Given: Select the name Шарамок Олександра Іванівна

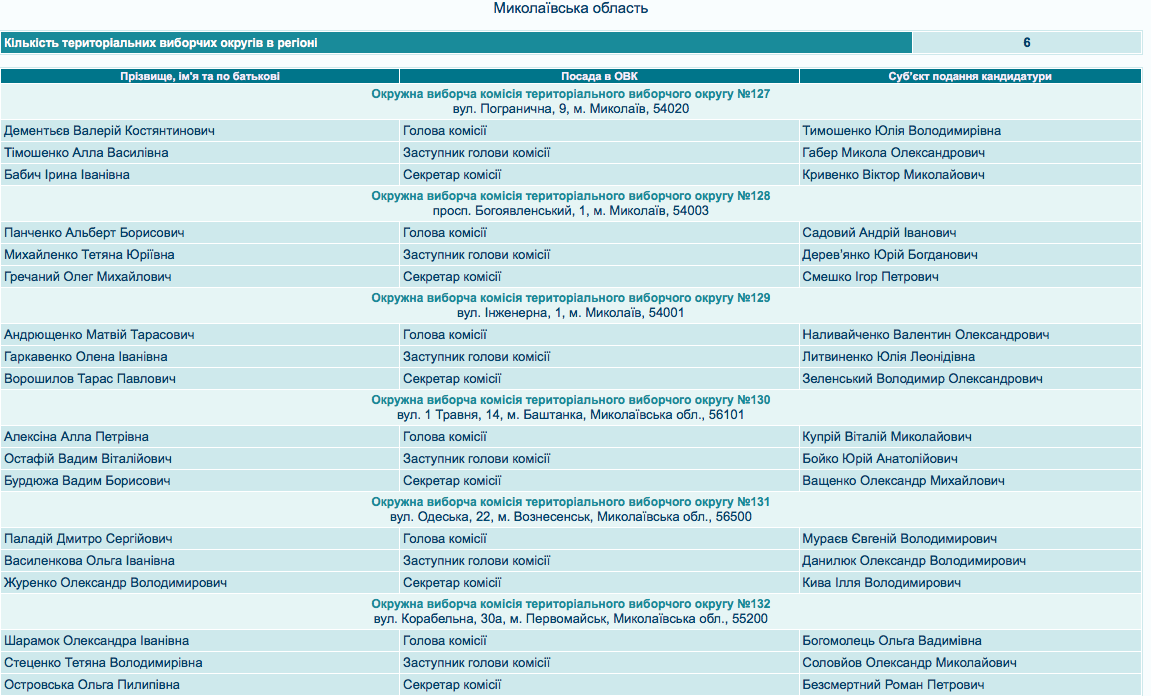Looking at the screenshot, I should [96, 641].
